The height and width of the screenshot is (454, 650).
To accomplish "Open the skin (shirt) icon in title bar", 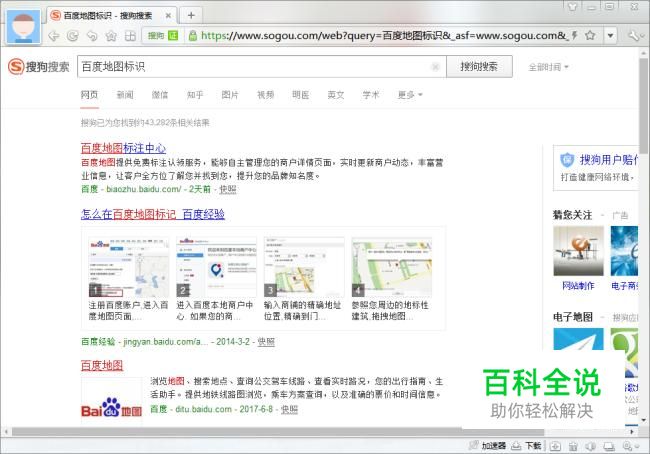I will pyautogui.click(x=573, y=6).
